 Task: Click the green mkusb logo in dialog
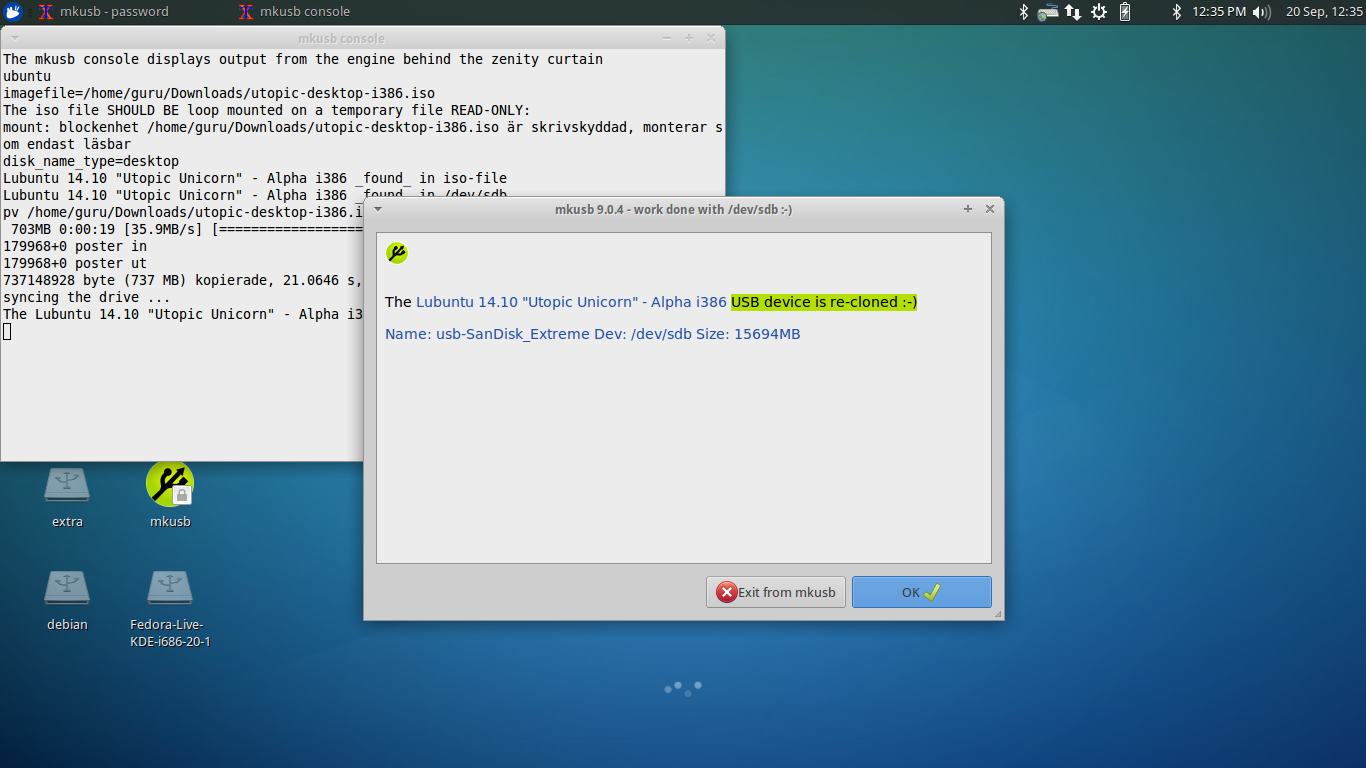coord(397,253)
